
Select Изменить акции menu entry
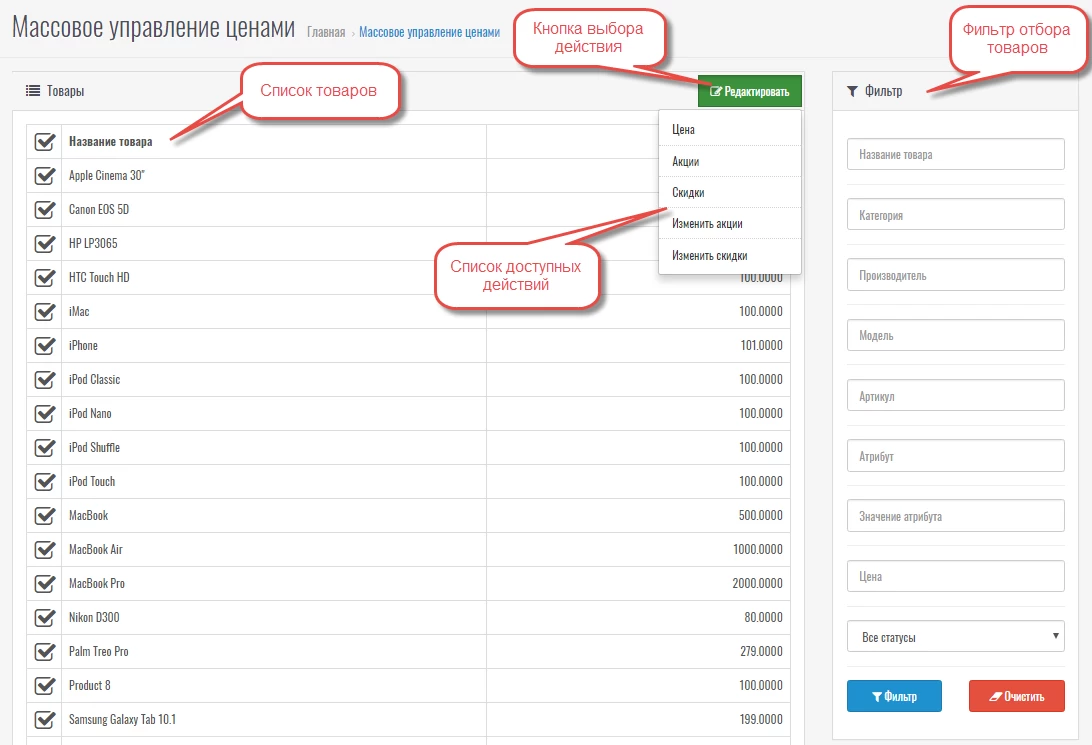coord(707,224)
